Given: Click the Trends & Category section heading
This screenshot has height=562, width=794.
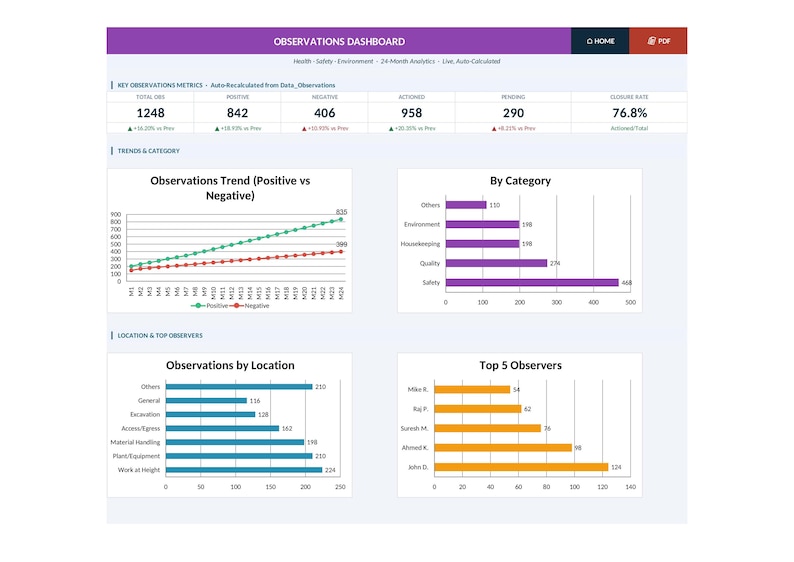Looking at the screenshot, I should click(148, 151).
